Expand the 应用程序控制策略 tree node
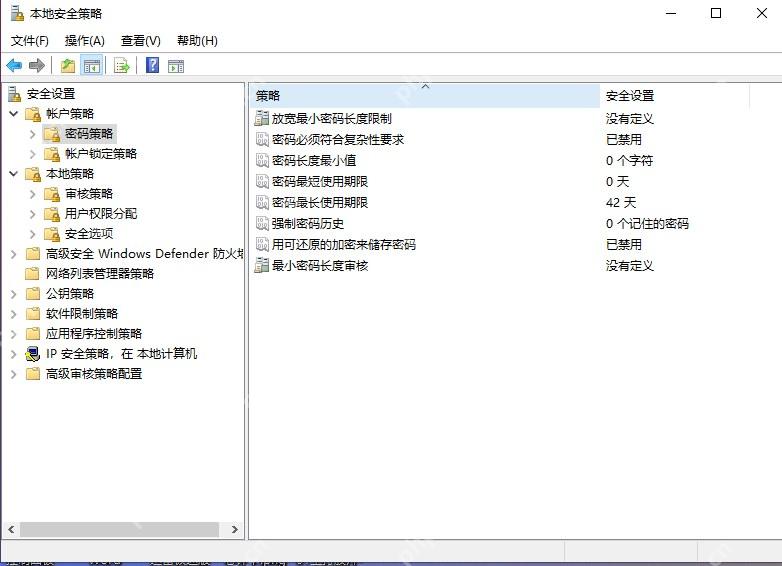782x566 pixels. tap(13, 334)
